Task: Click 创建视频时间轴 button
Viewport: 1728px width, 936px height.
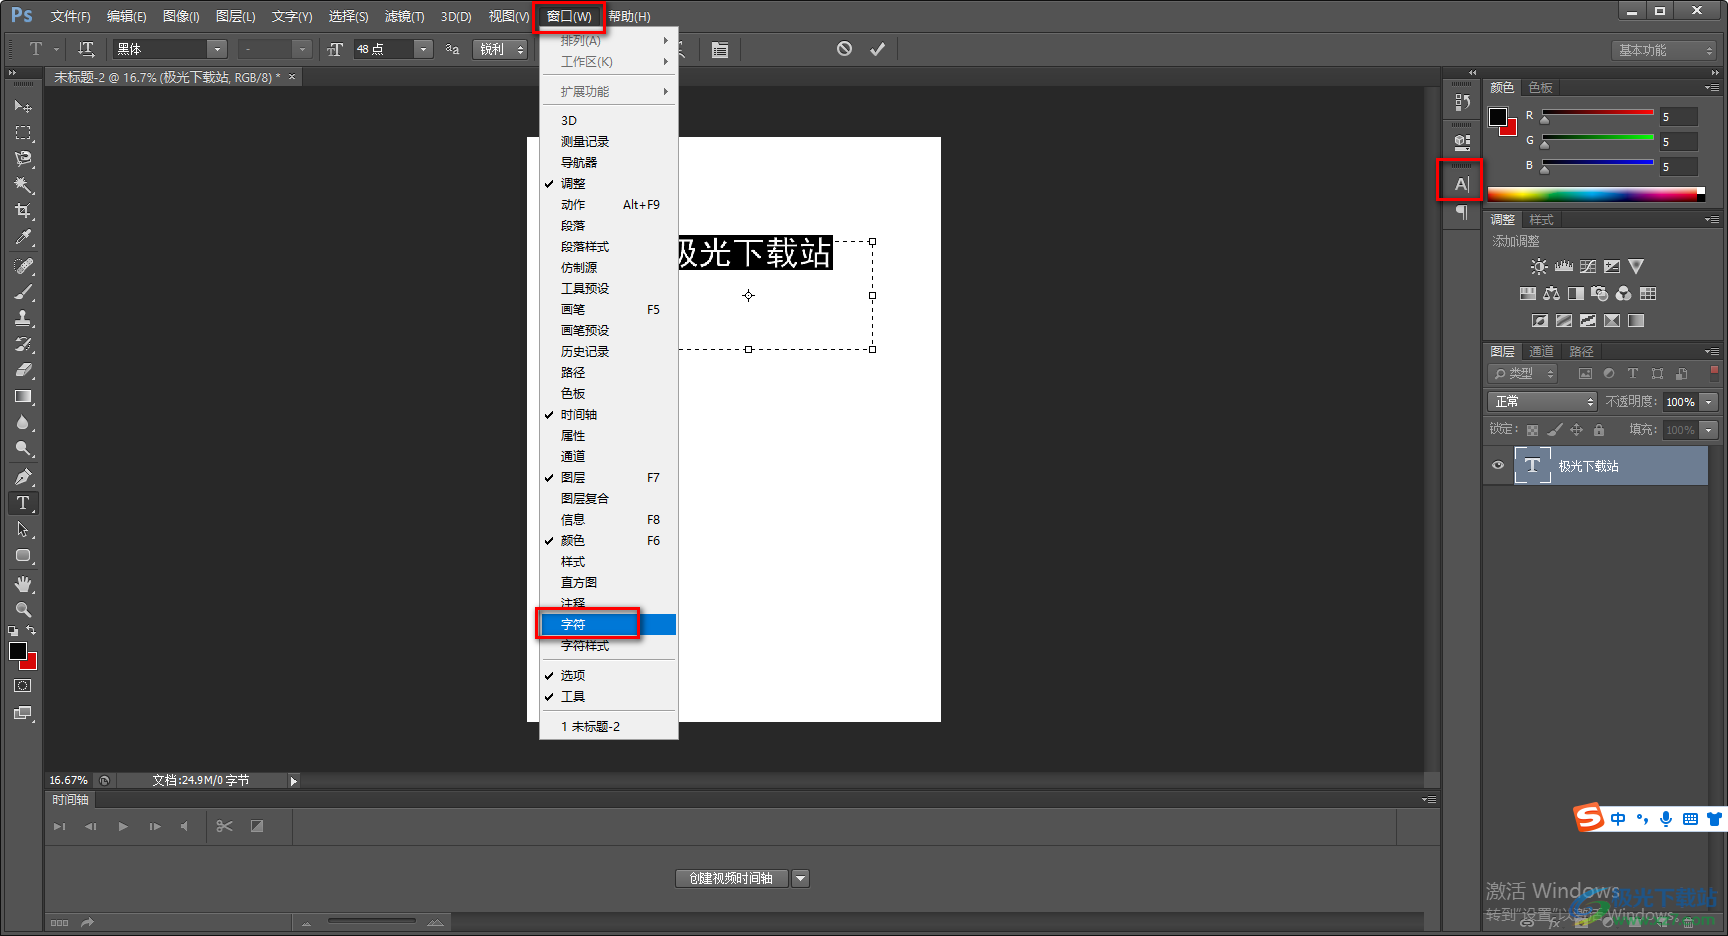Action: (731, 878)
